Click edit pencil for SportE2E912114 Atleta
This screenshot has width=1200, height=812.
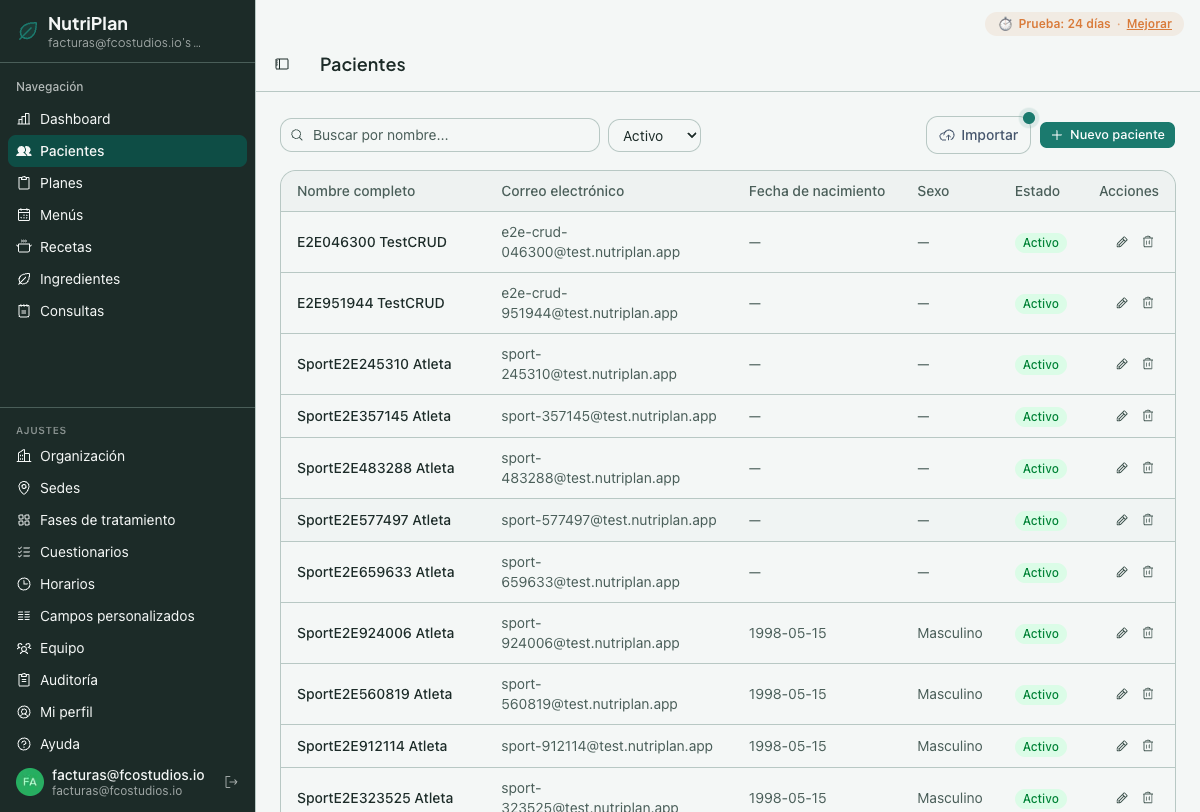coord(1122,746)
